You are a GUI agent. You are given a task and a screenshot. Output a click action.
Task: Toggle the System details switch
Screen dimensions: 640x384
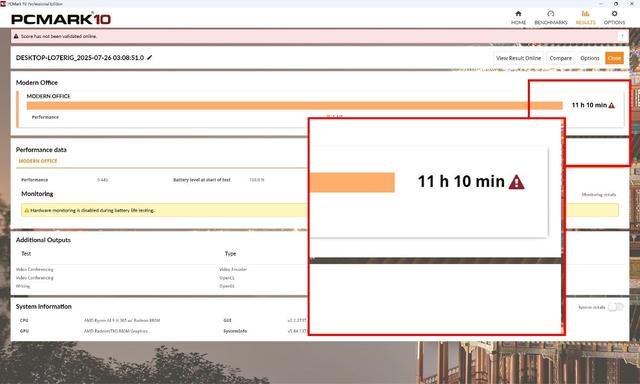[616, 307]
